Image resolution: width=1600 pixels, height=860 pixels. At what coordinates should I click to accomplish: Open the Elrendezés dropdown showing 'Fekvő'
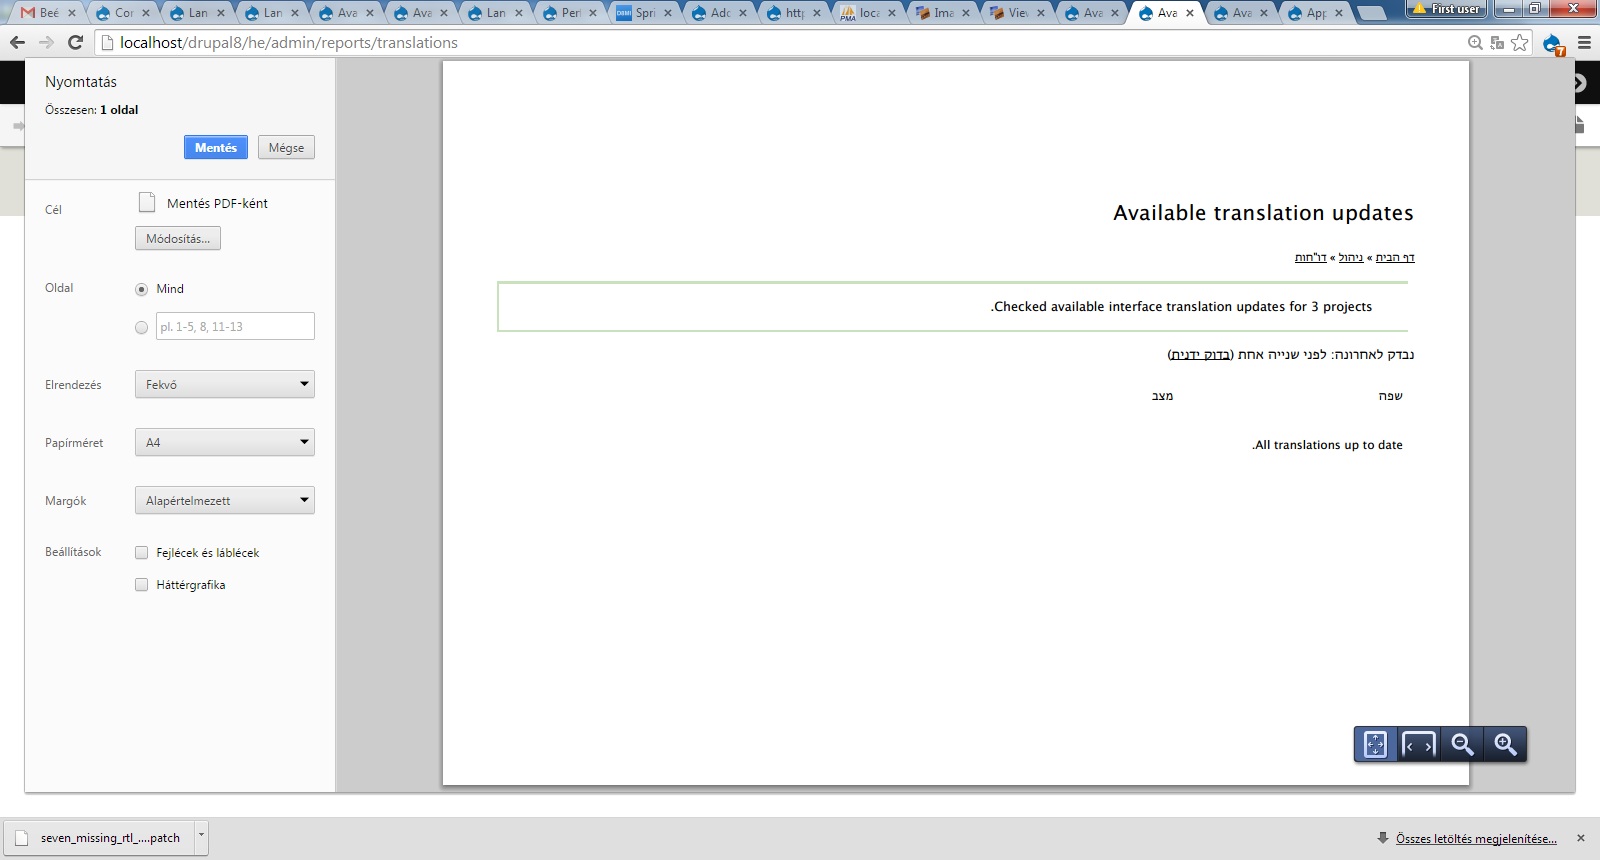pos(224,385)
